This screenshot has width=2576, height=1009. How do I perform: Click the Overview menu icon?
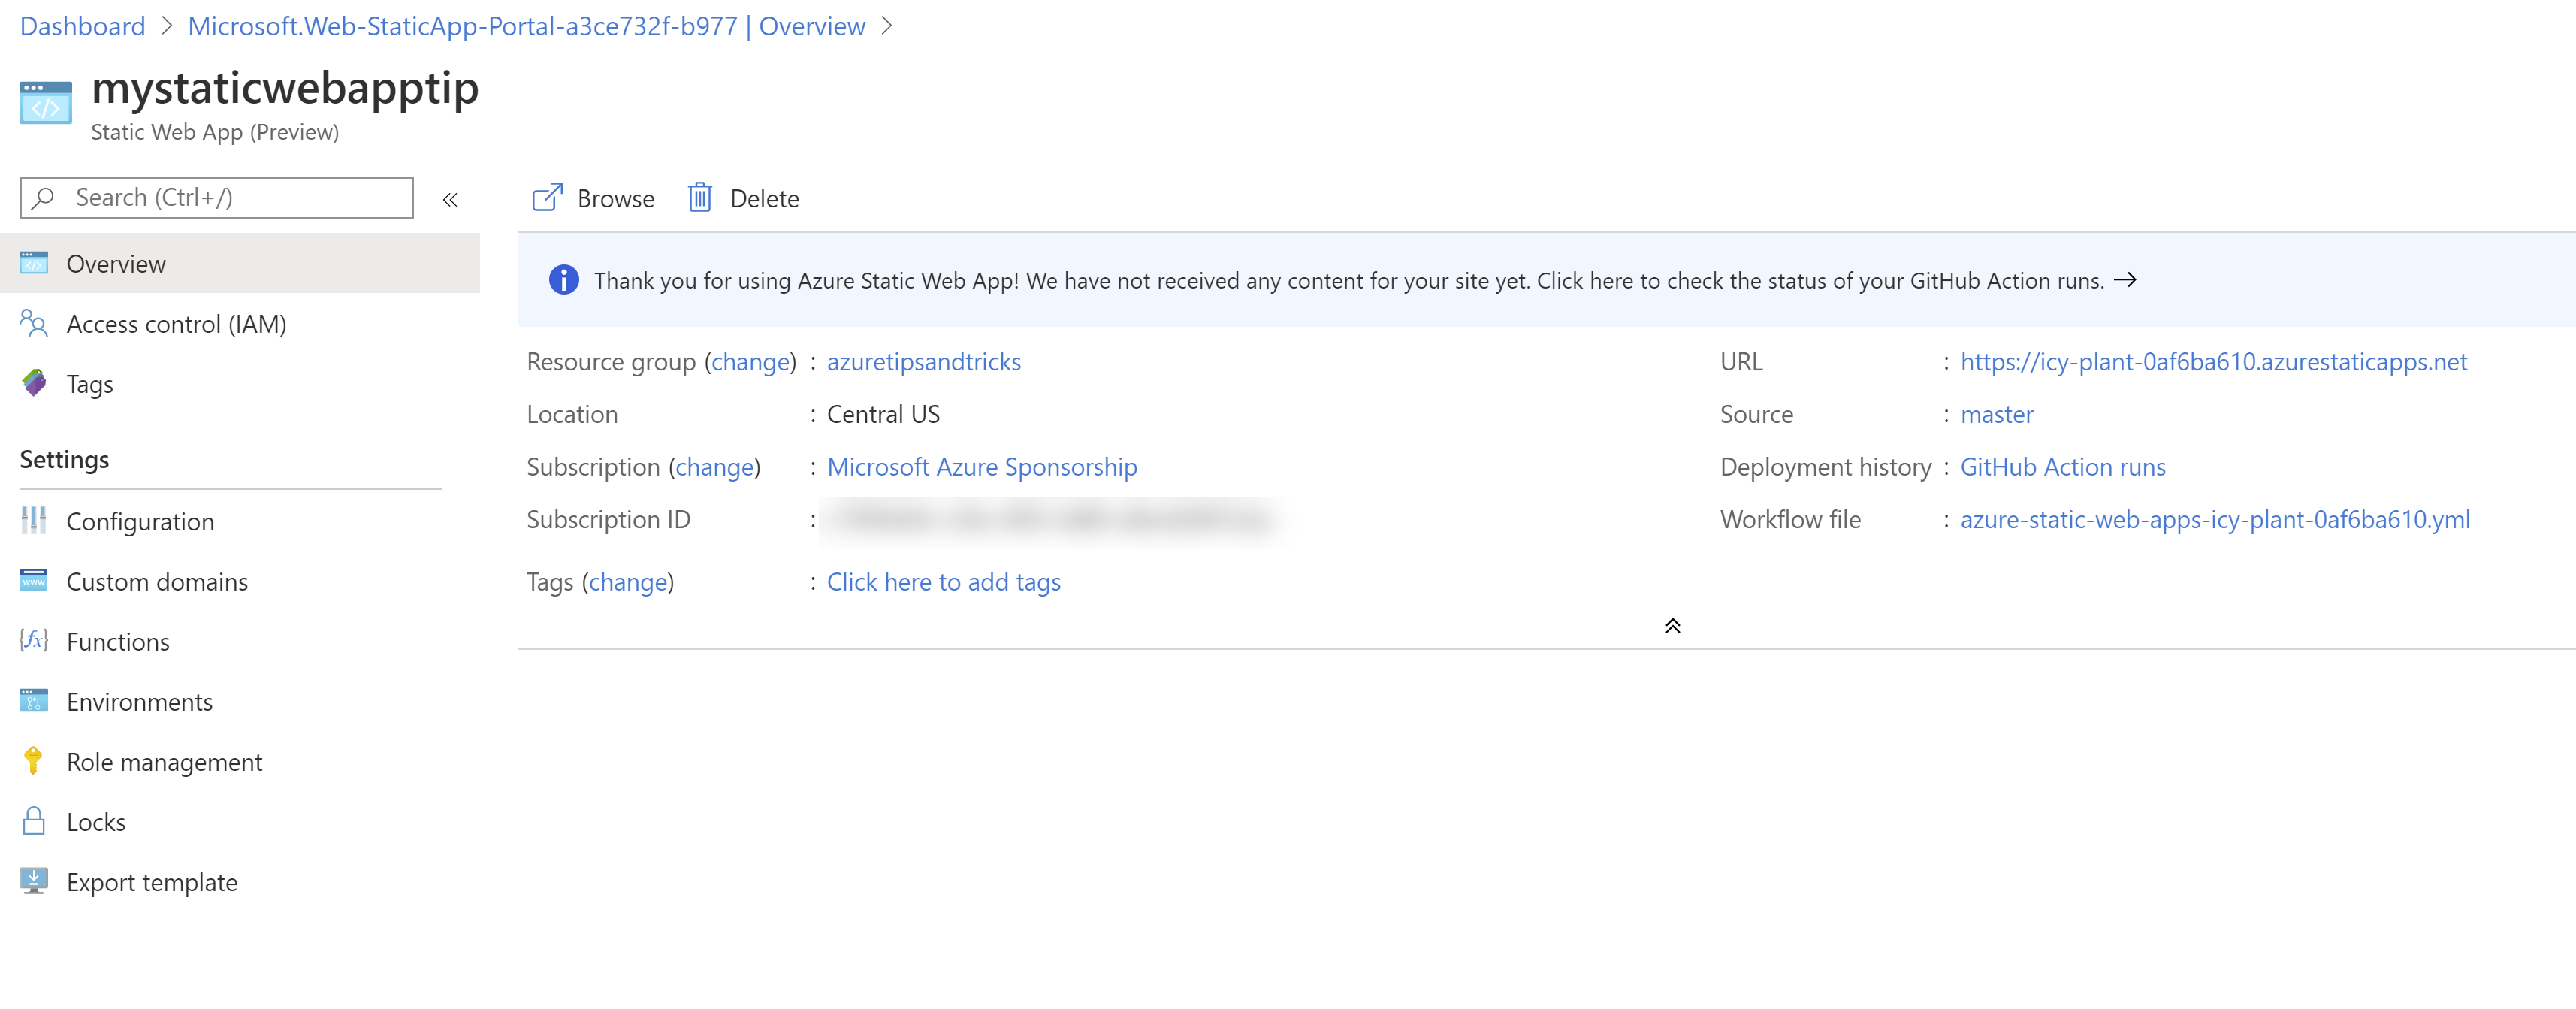point(34,264)
